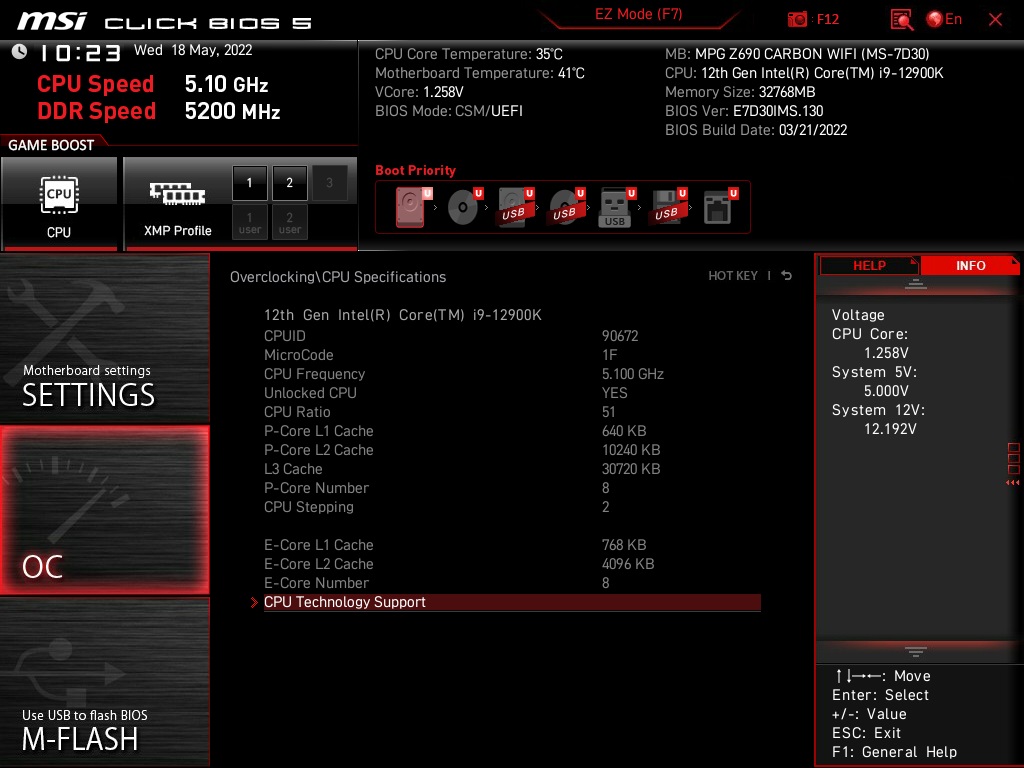The height and width of the screenshot is (768, 1024).
Task: Click the "12.192V" reading in Info panel
Action: tap(890, 428)
